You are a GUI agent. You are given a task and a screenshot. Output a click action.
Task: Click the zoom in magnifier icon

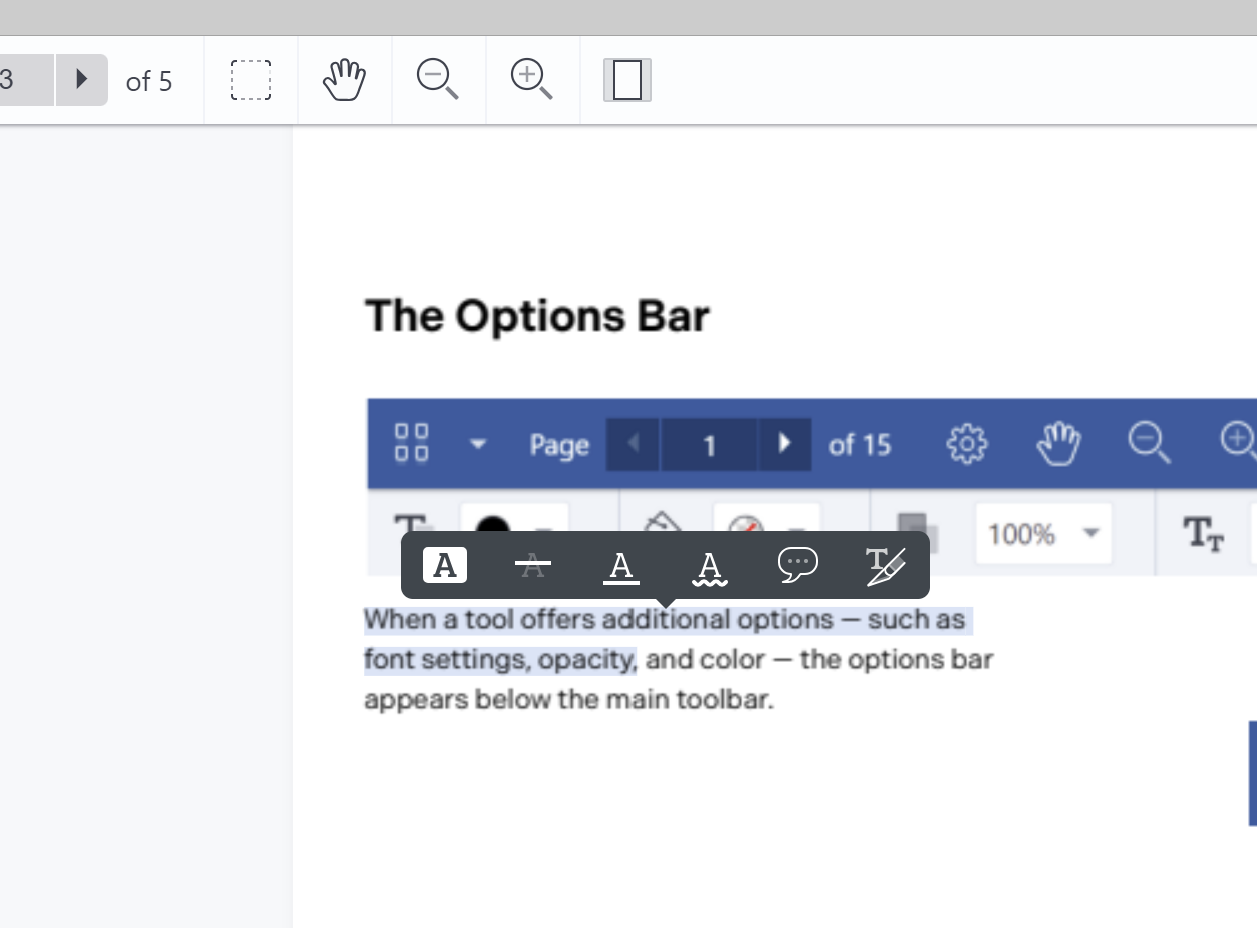point(531,80)
